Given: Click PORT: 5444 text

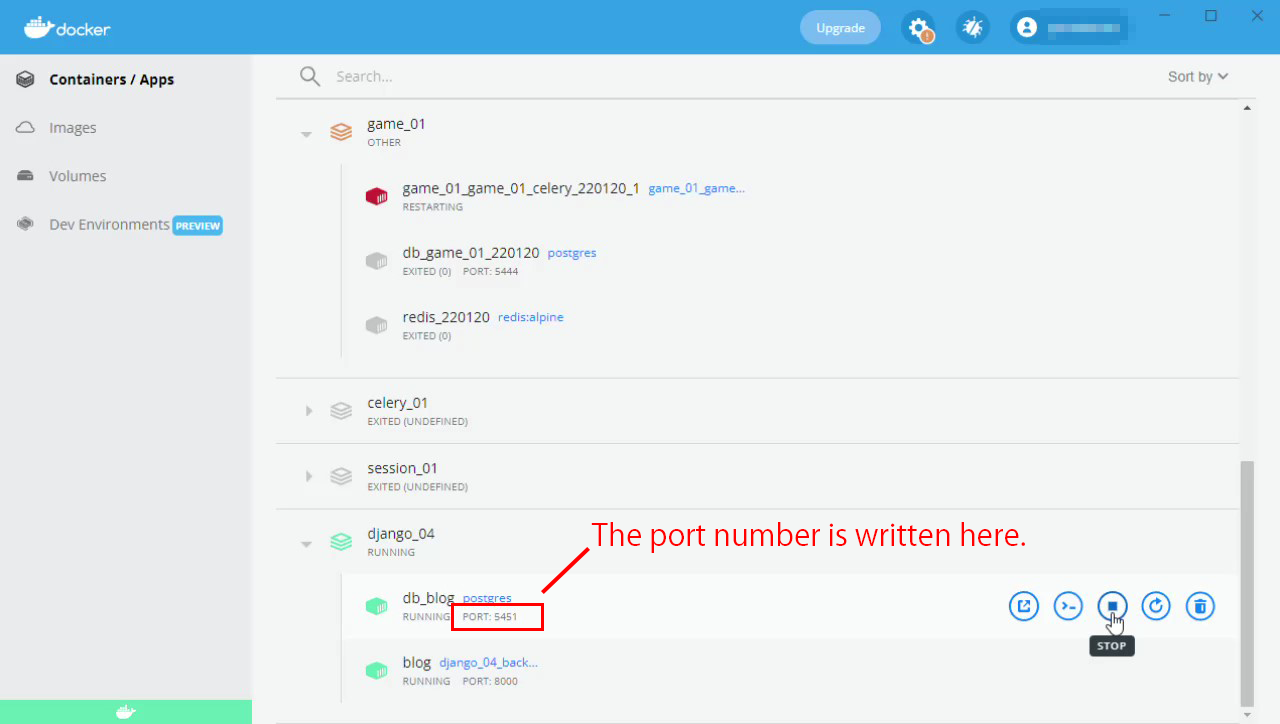Looking at the screenshot, I should 490,271.
